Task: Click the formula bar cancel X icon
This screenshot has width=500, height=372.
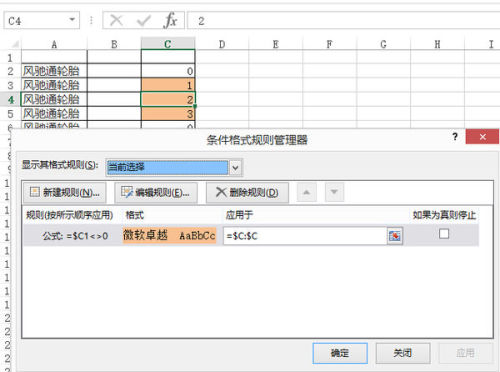Action: (x=116, y=20)
